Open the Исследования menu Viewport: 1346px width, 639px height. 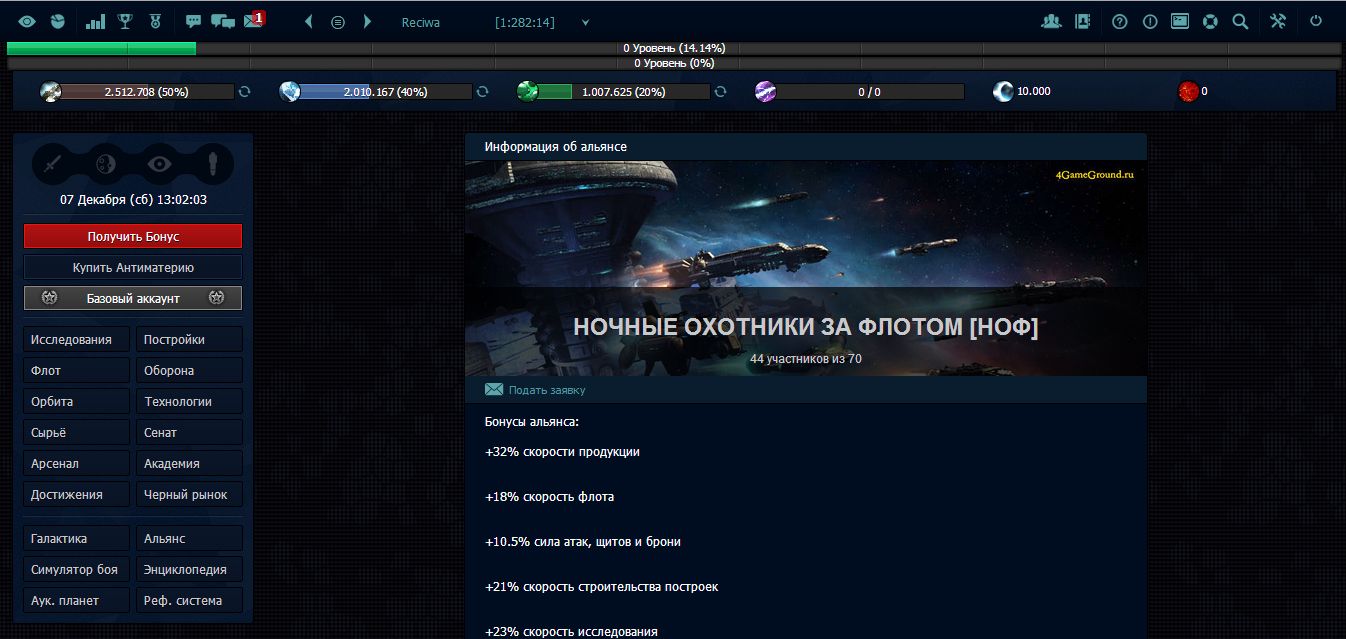click(77, 339)
